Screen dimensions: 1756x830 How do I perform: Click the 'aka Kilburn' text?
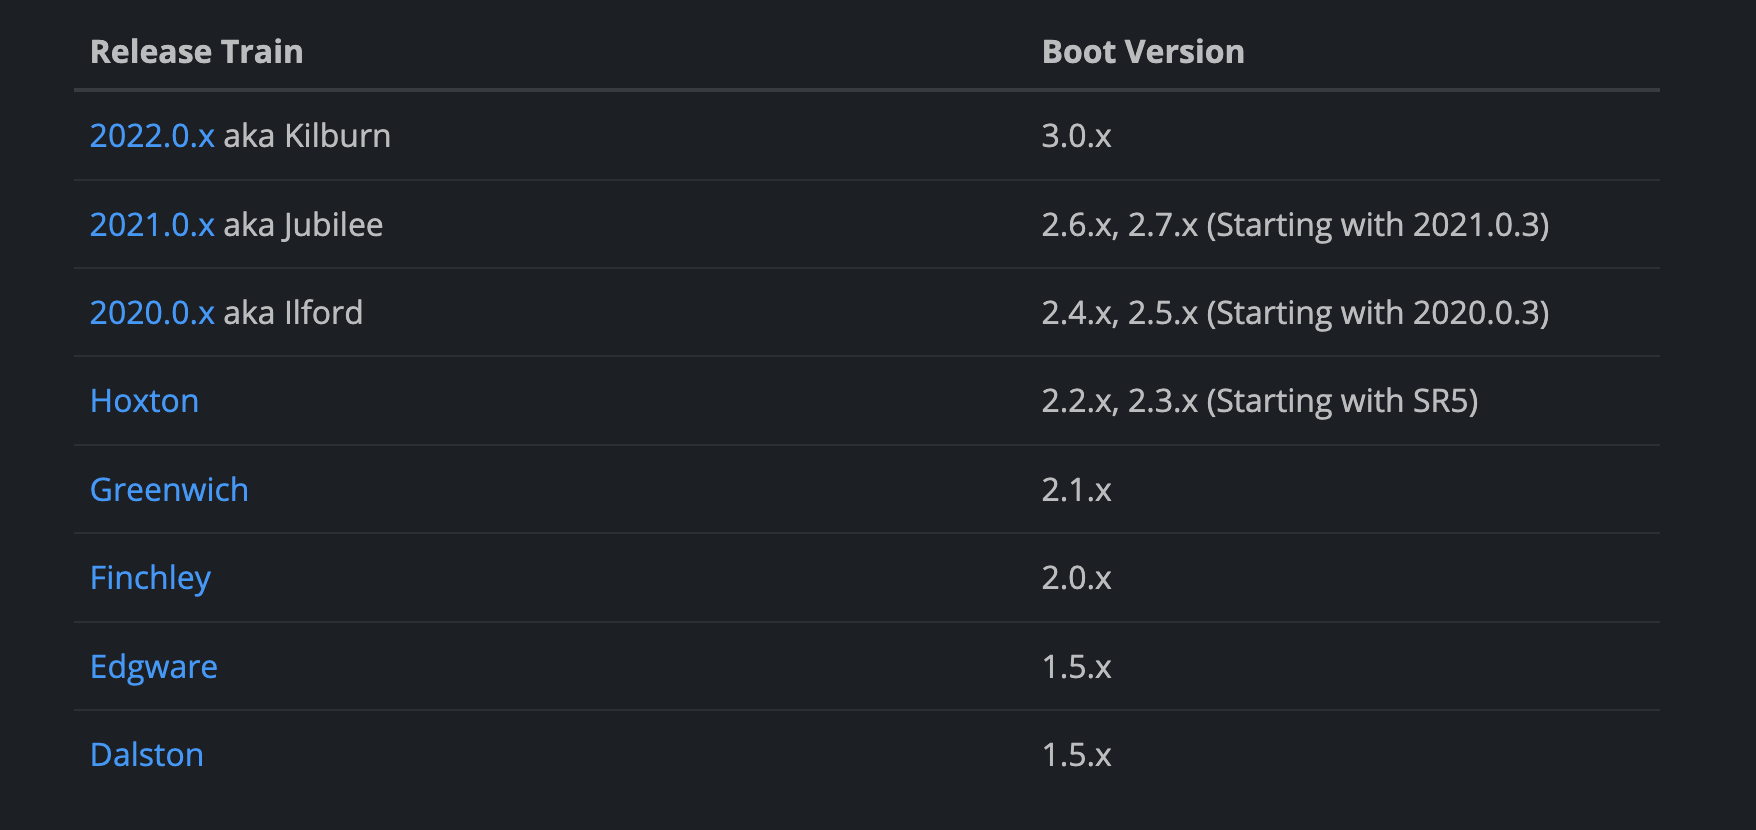pyautogui.click(x=307, y=136)
